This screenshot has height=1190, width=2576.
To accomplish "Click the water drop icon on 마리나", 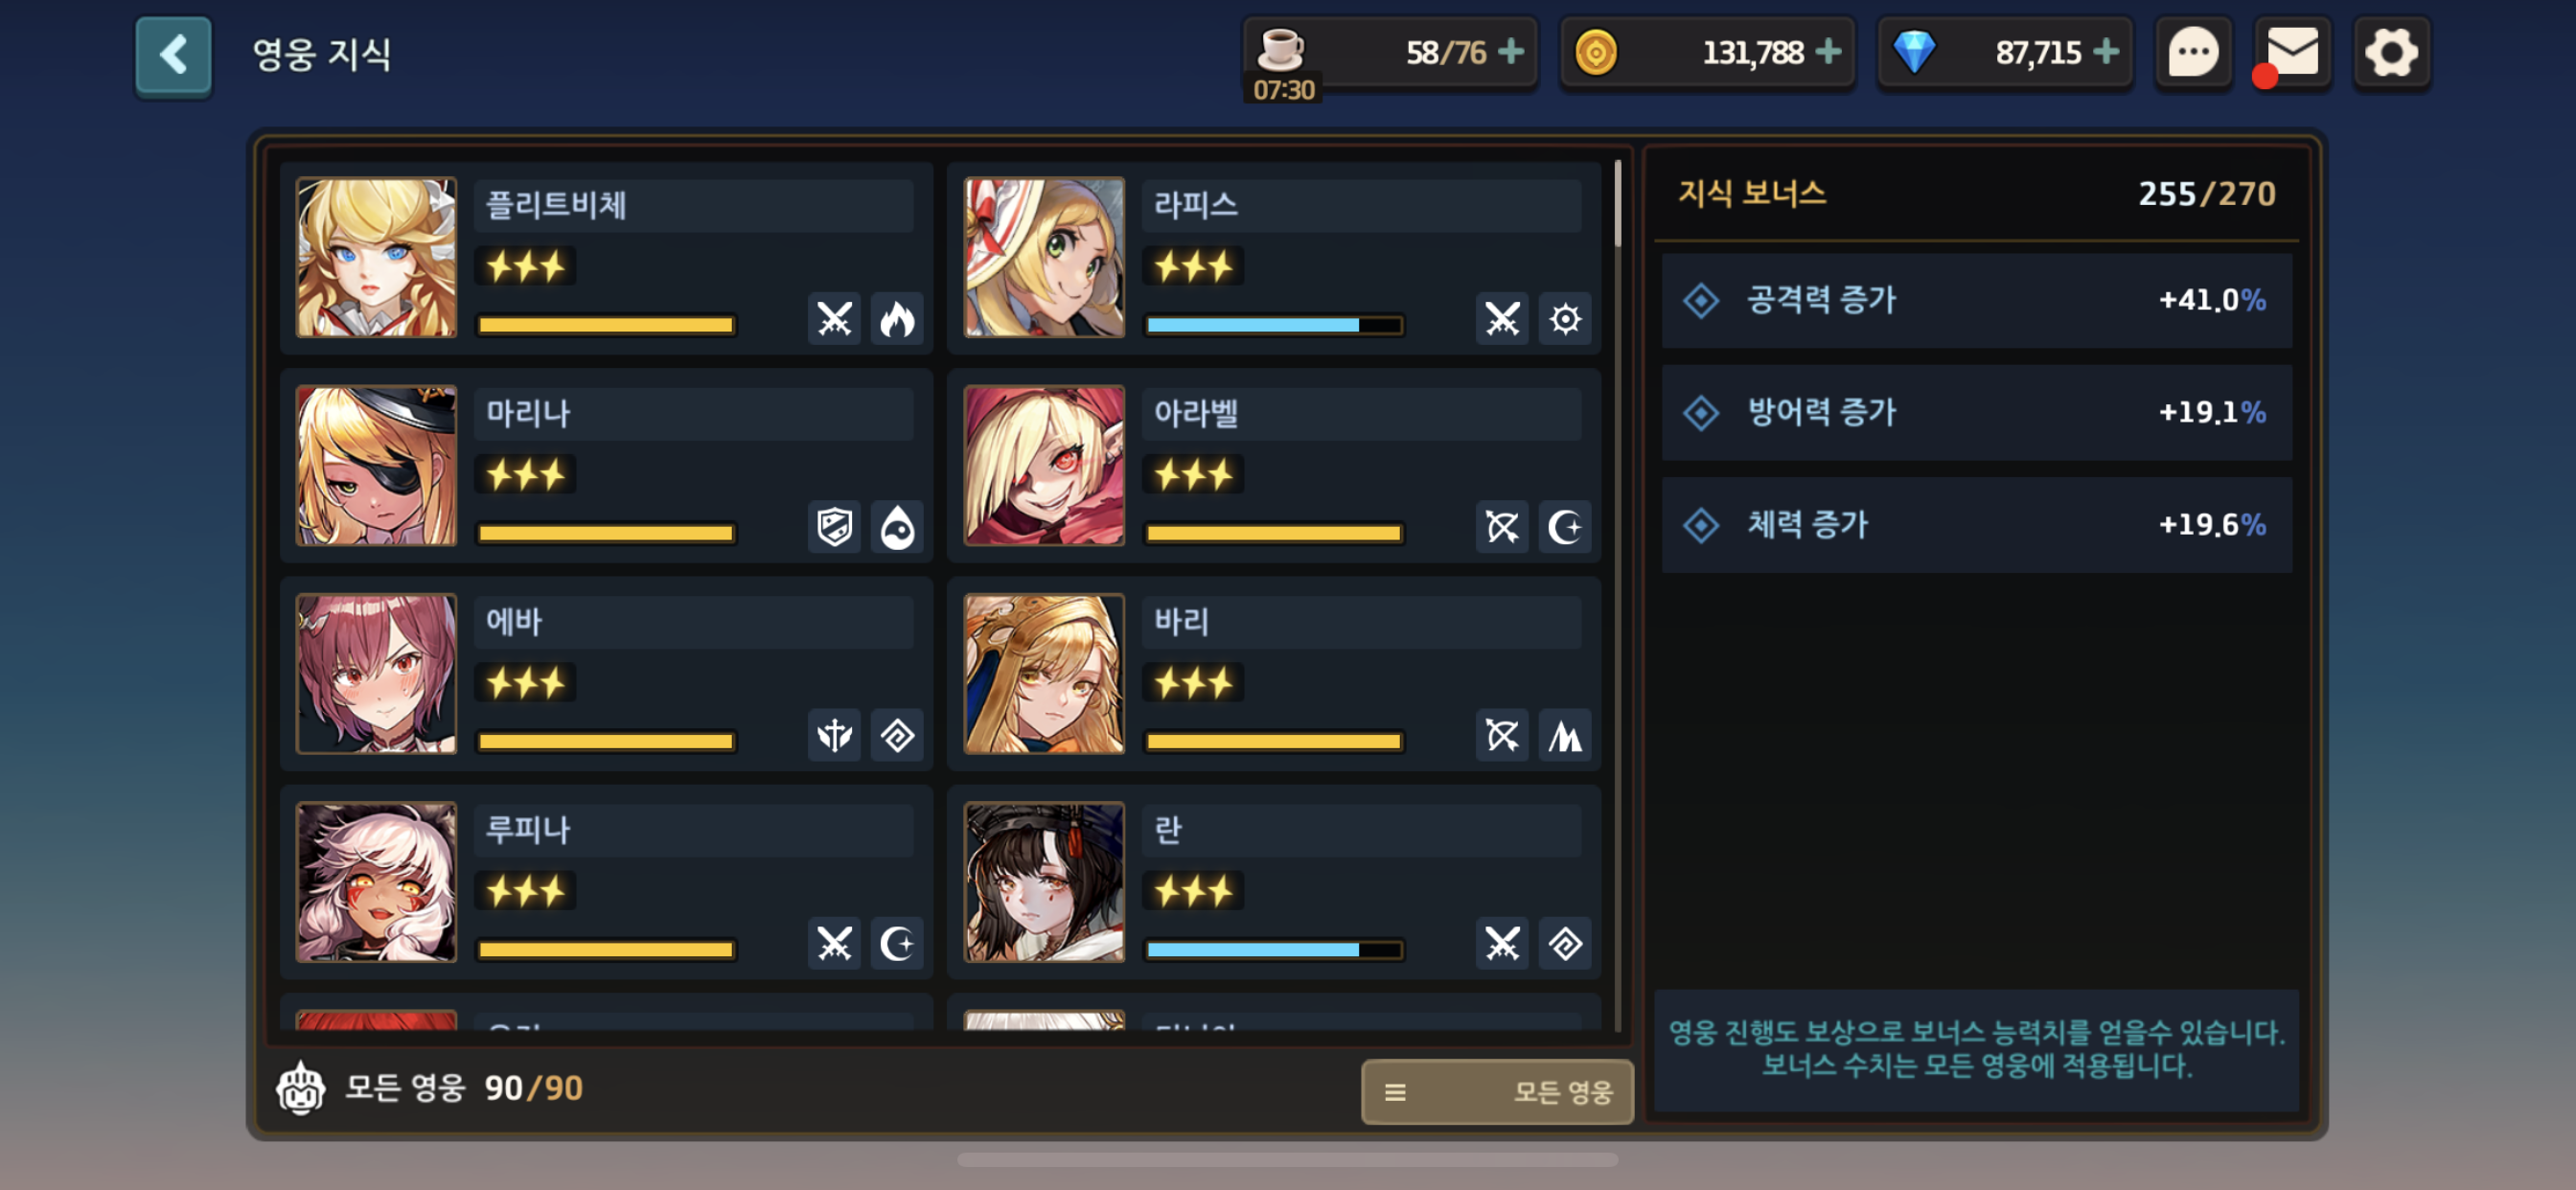I will click(x=897, y=527).
